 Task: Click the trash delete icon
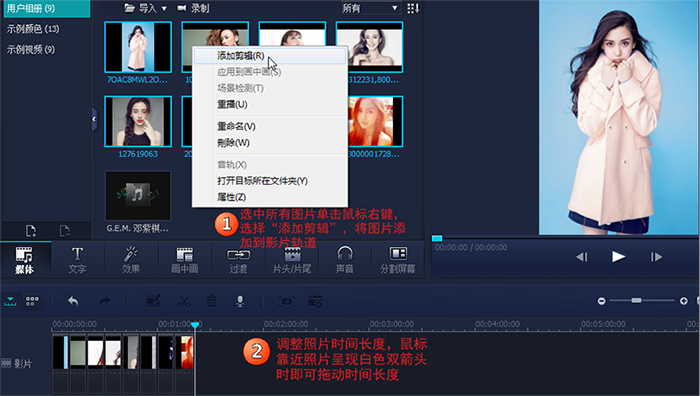coord(212,302)
